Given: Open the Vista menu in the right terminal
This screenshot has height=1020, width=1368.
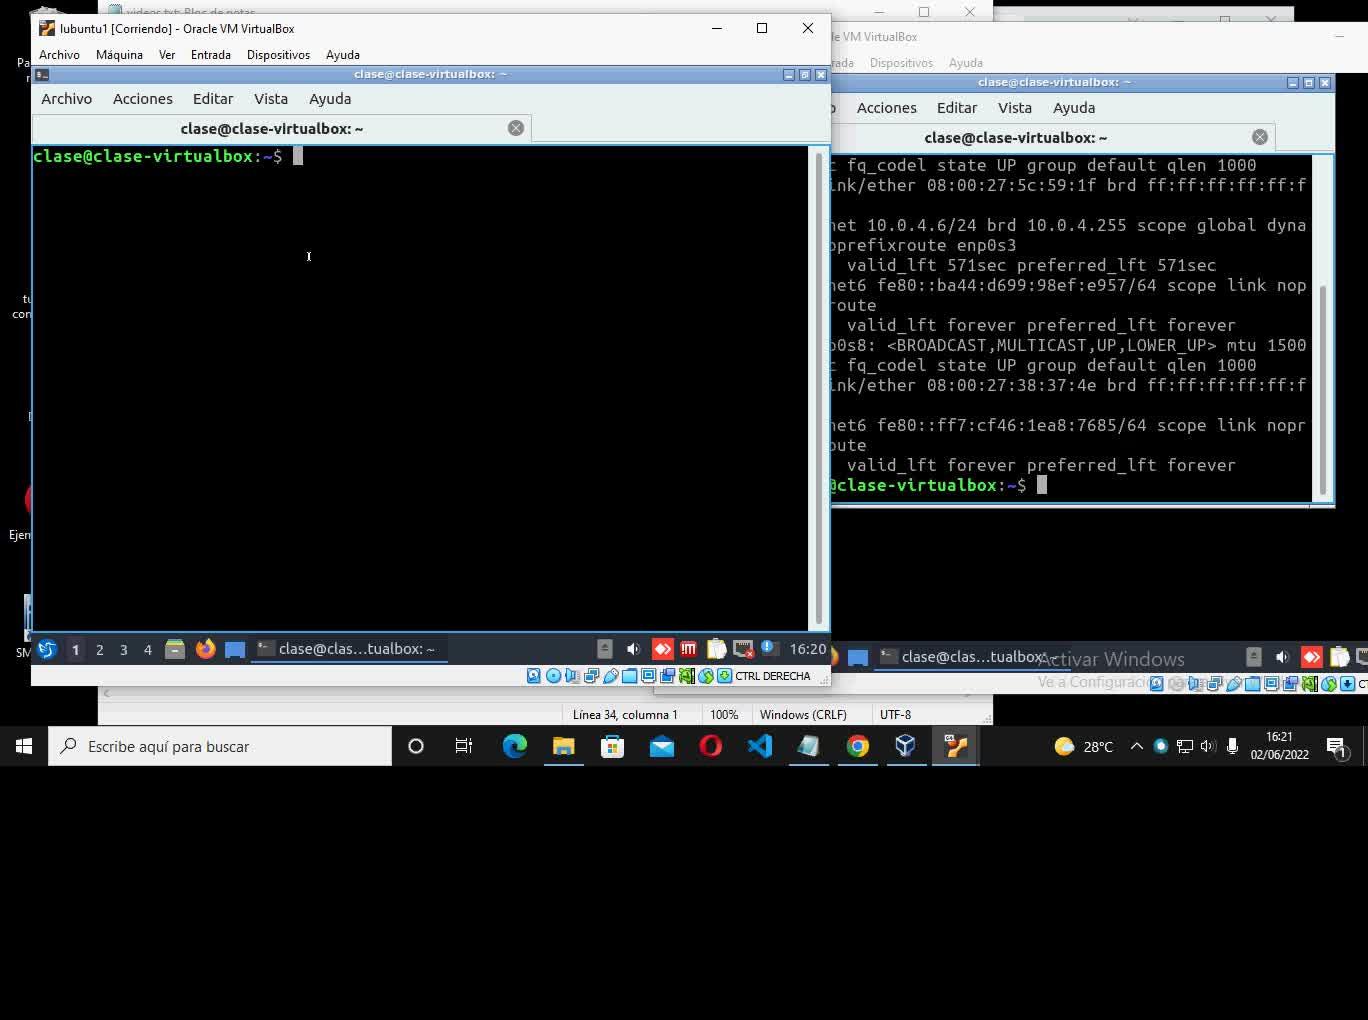Looking at the screenshot, I should point(1014,108).
